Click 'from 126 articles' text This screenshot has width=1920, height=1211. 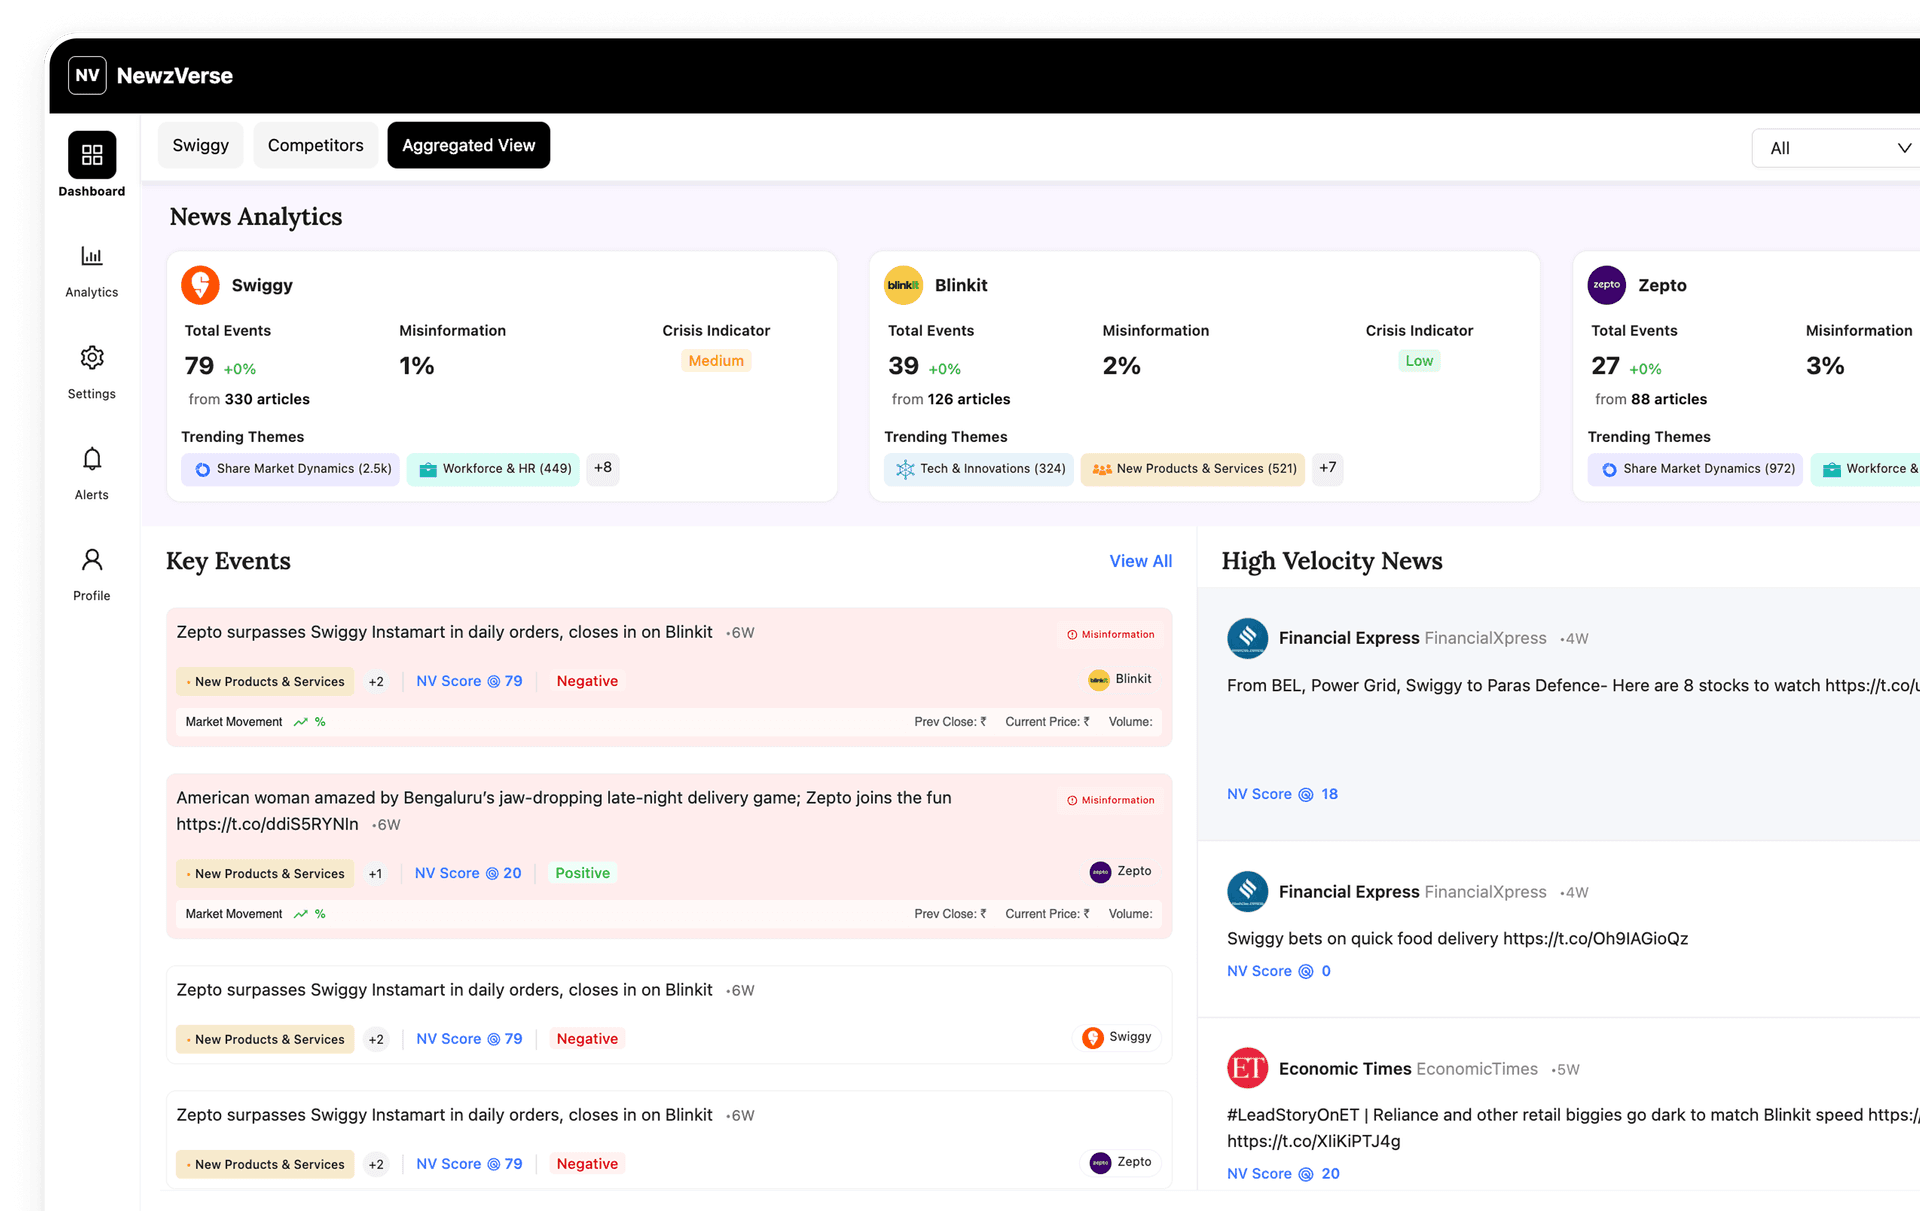(951, 399)
